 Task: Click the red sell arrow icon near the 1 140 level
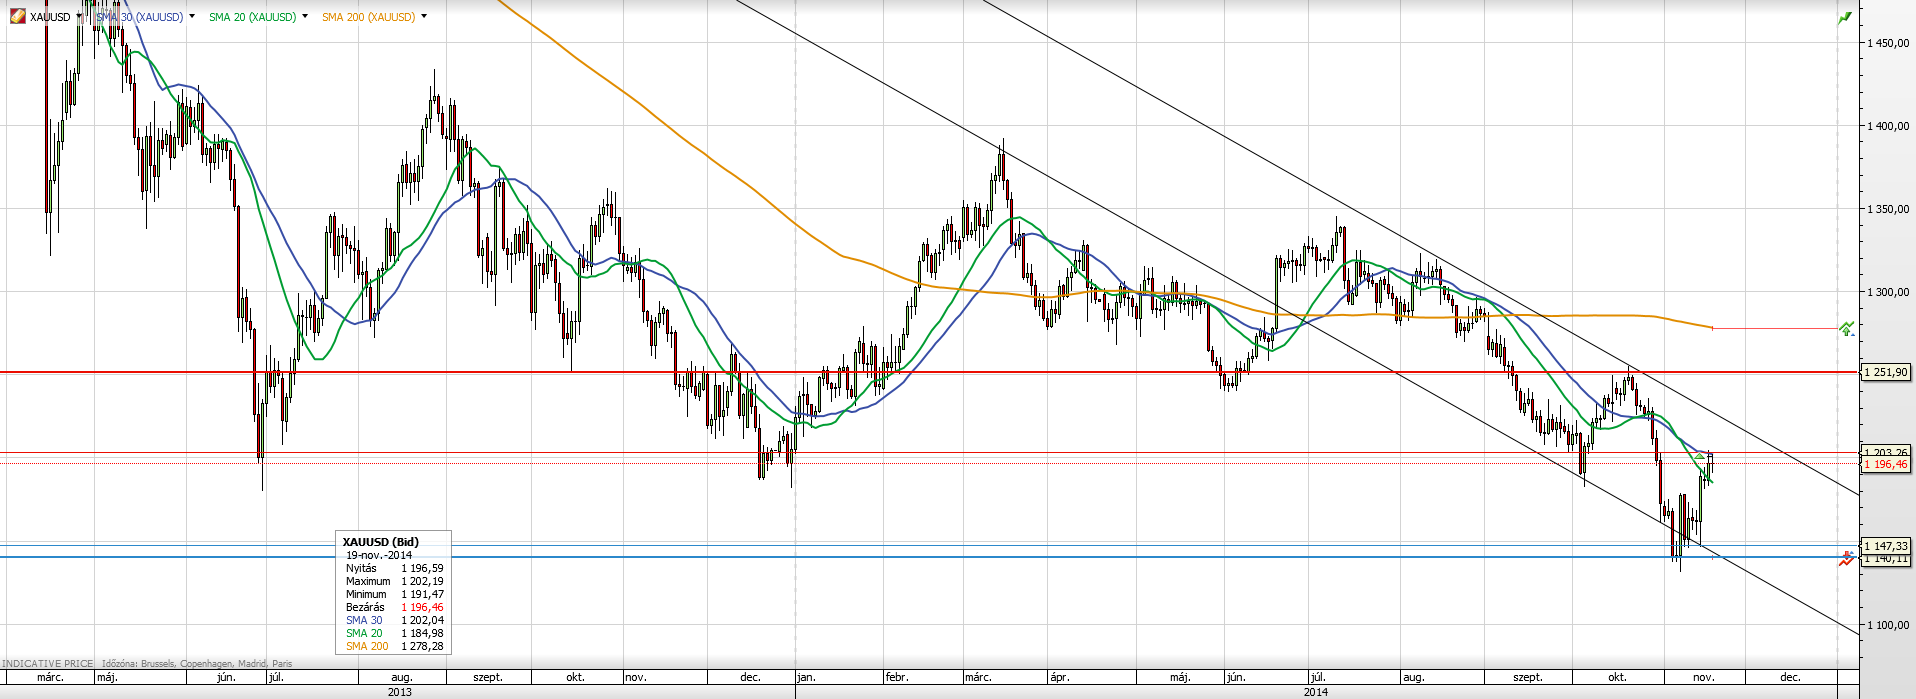coord(1846,559)
